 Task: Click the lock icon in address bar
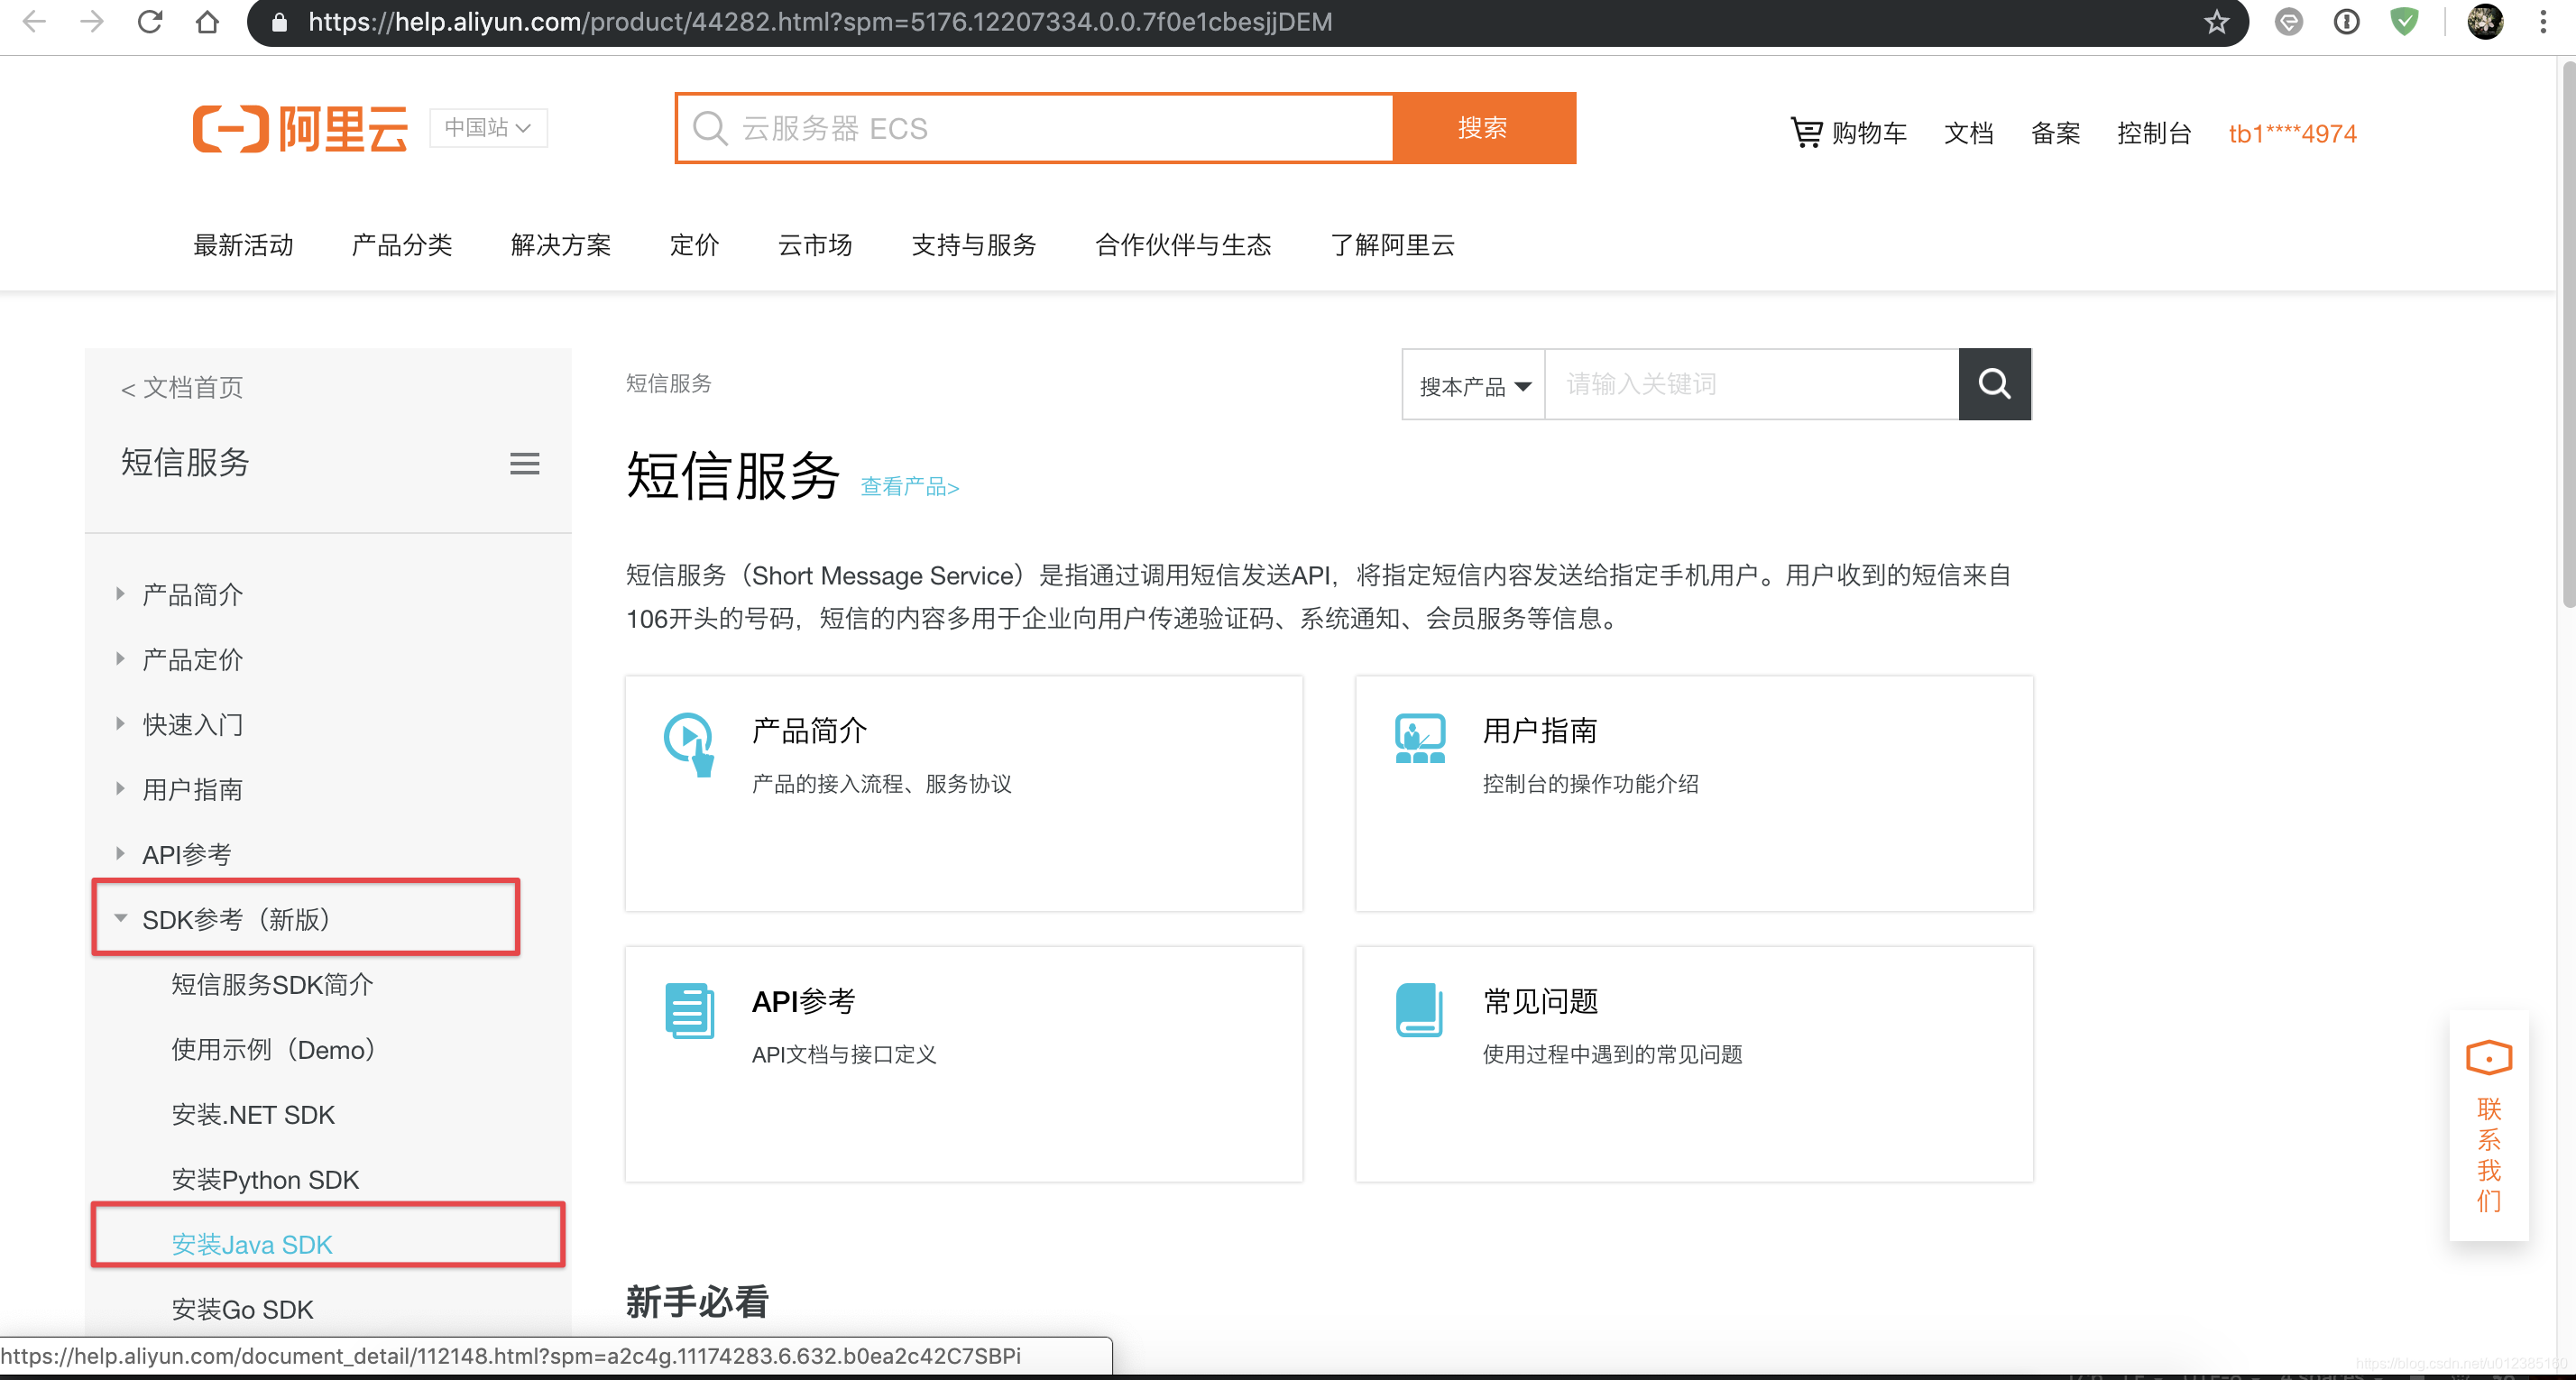pyautogui.click(x=280, y=22)
